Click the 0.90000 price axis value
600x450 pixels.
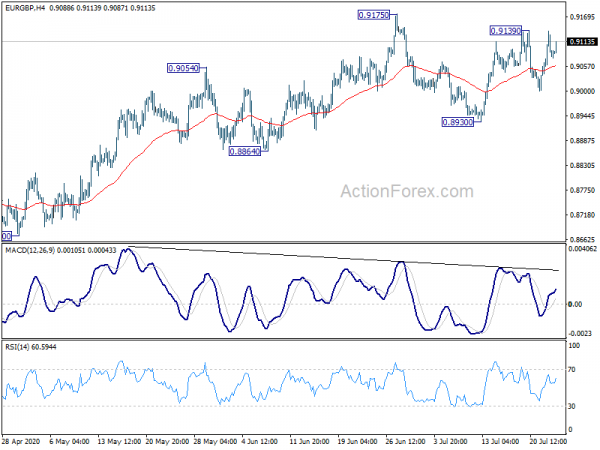[582, 91]
